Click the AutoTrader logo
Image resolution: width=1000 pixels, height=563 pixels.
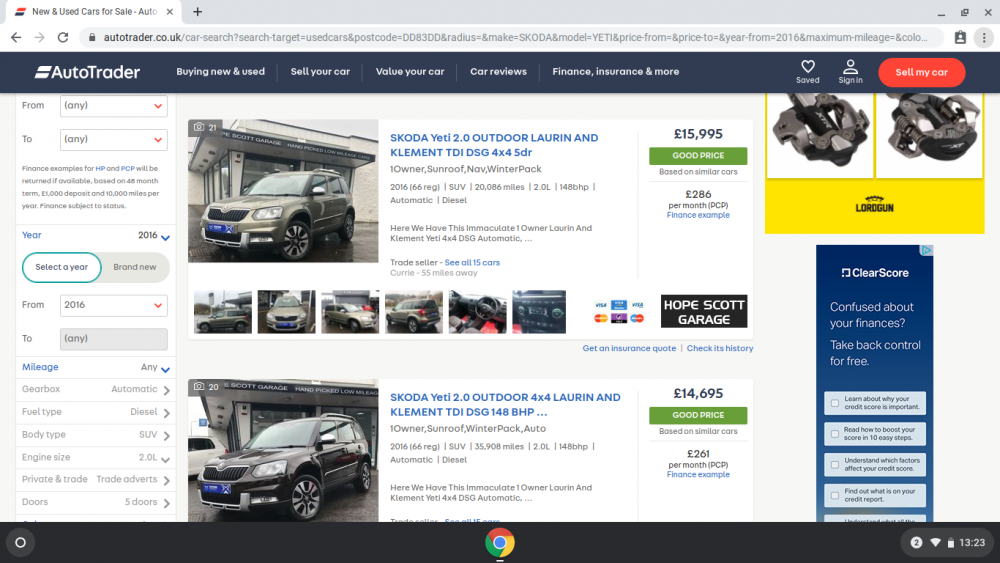(x=87, y=72)
